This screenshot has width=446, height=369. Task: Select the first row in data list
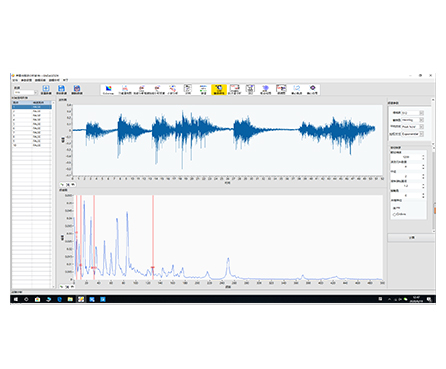pos(32,107)
